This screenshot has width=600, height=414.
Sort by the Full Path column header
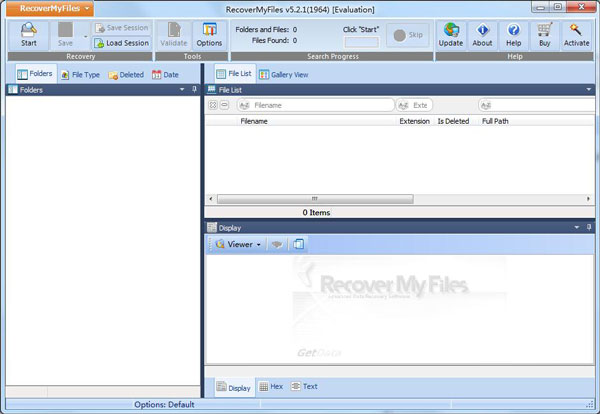pos(495,121)
